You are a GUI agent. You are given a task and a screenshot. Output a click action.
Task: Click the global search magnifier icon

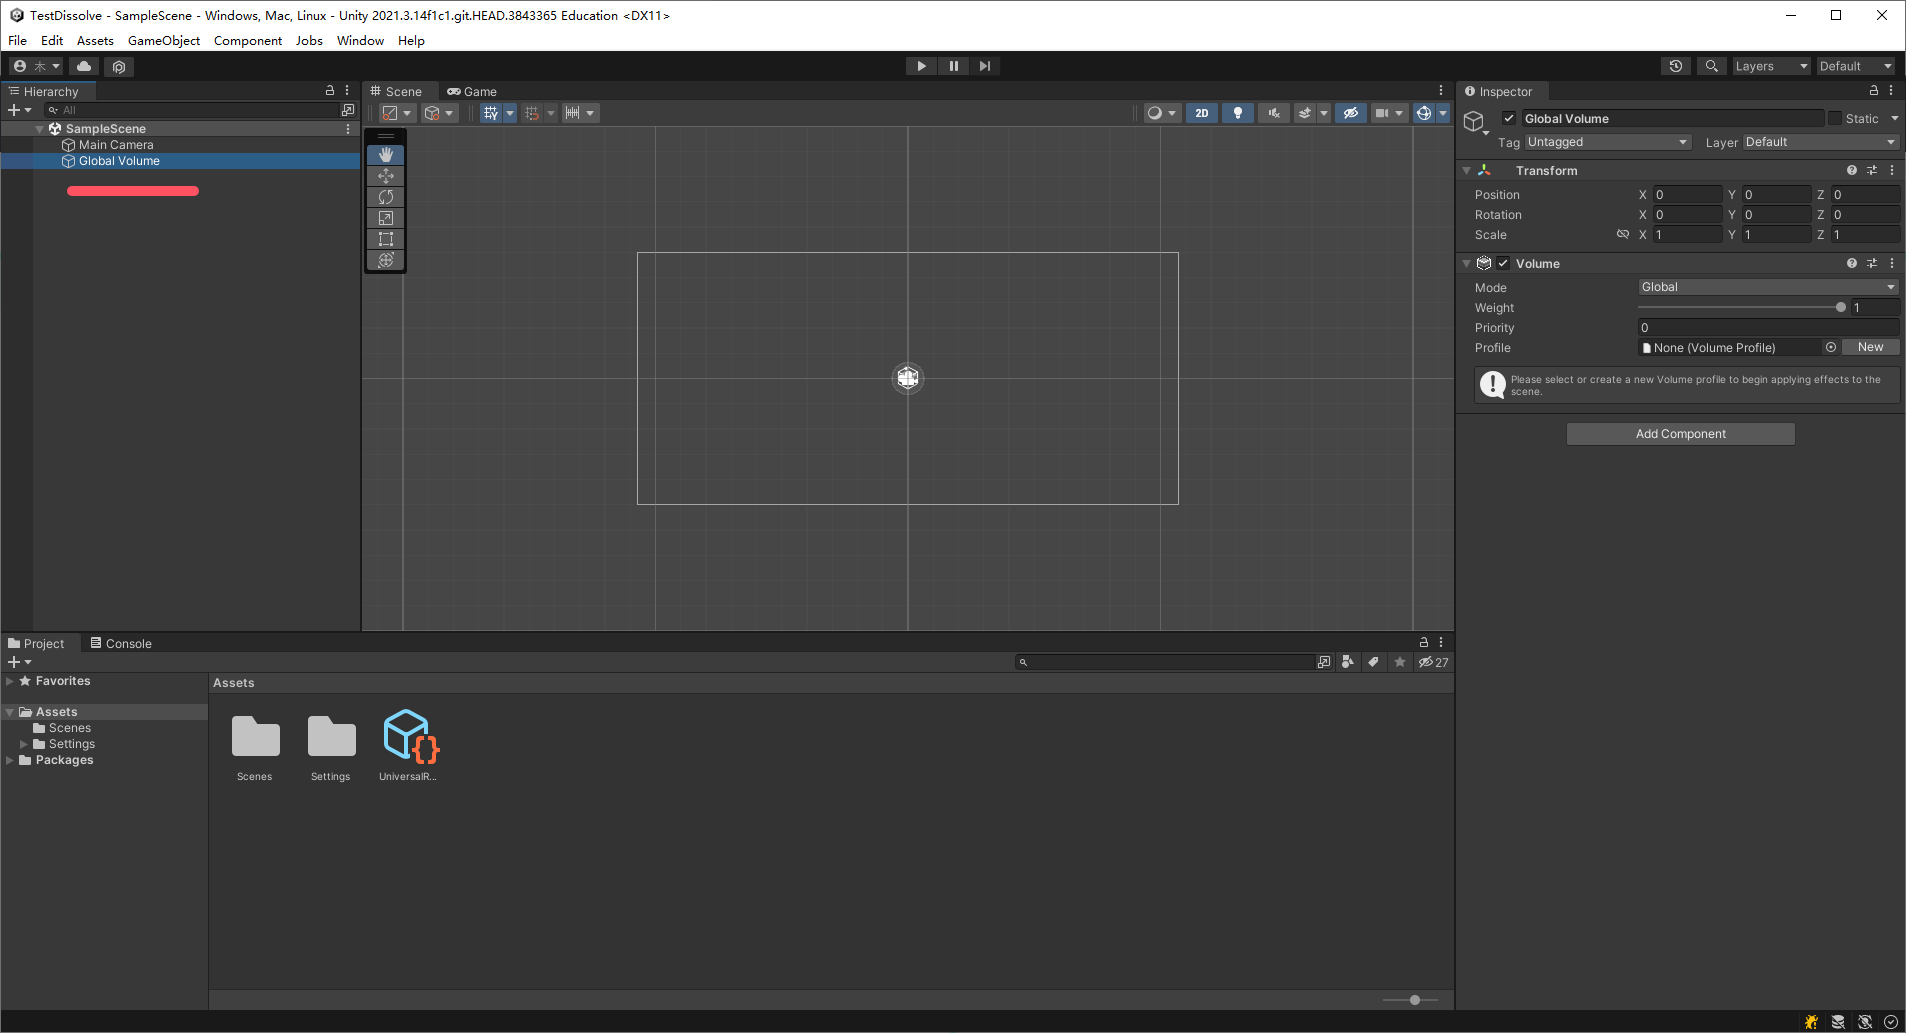click(1712, 66)
